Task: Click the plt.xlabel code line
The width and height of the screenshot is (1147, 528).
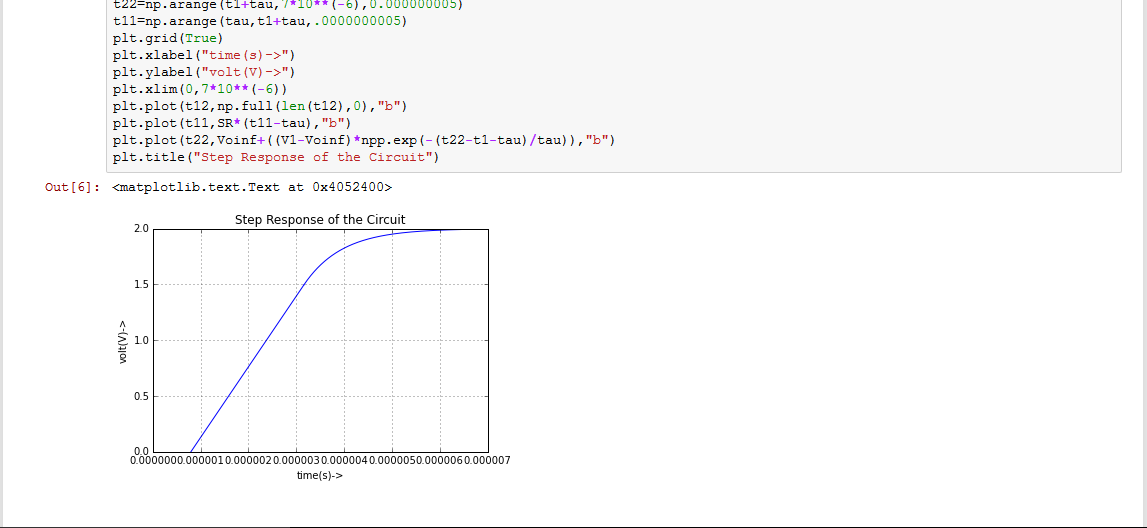Action: (x=204, y=55)
